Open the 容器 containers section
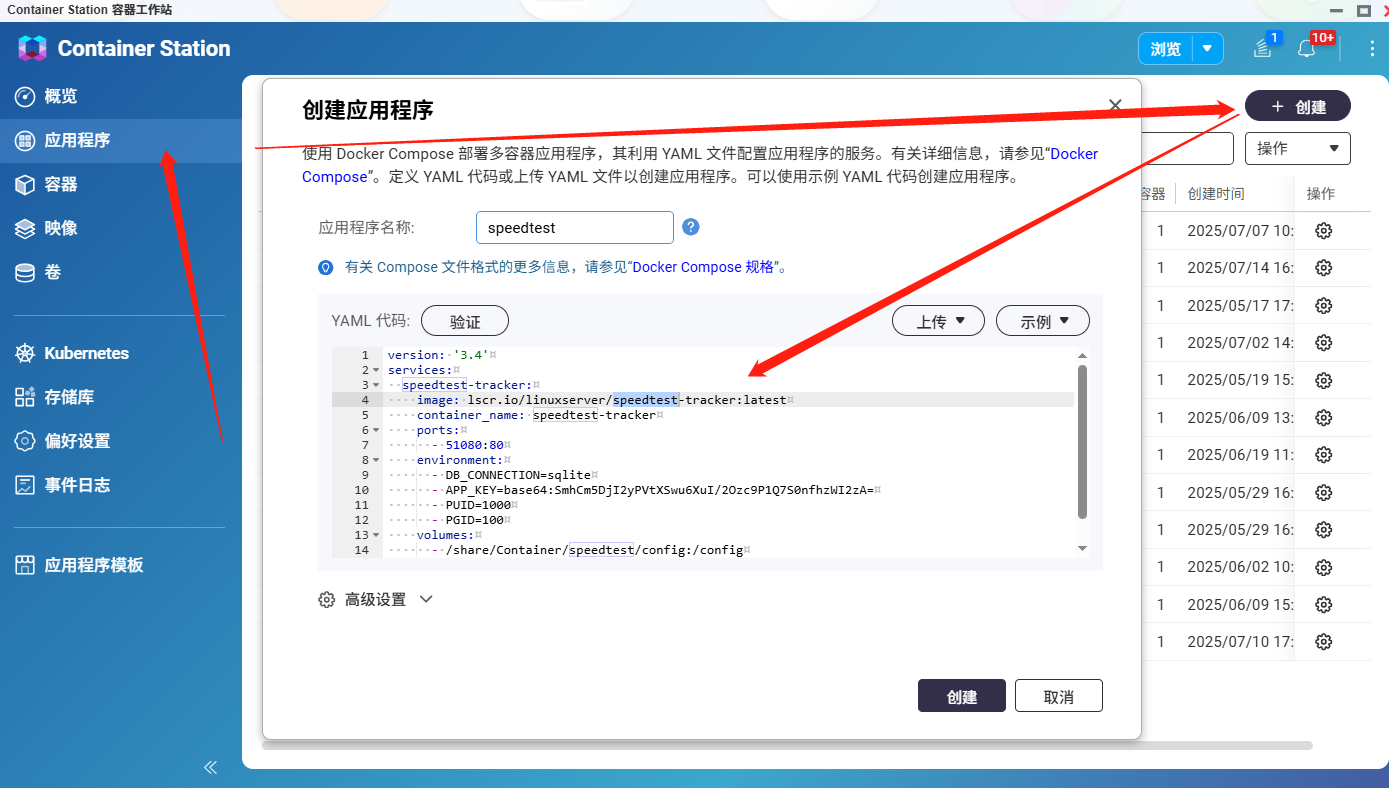This screenshot has width=1389, height=788. pyautogui.click(x=60, y=184)
